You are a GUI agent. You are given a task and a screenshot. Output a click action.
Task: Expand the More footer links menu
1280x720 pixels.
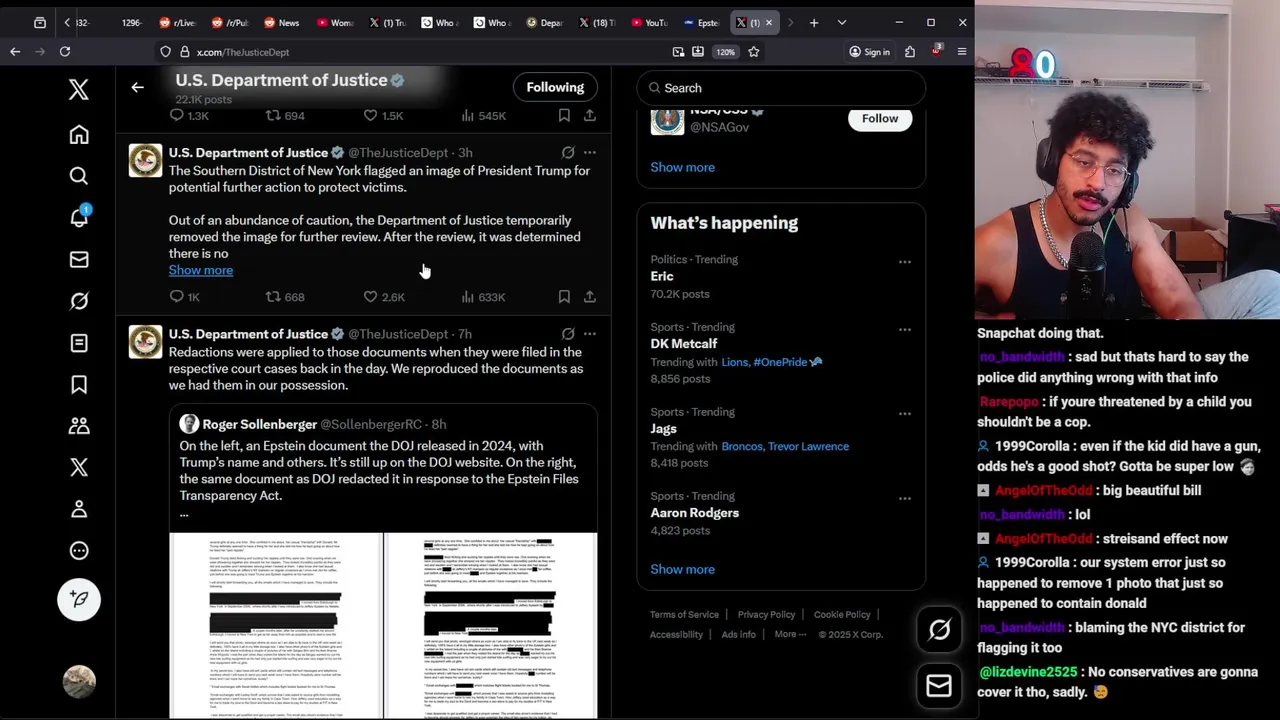tap(790, 634)
